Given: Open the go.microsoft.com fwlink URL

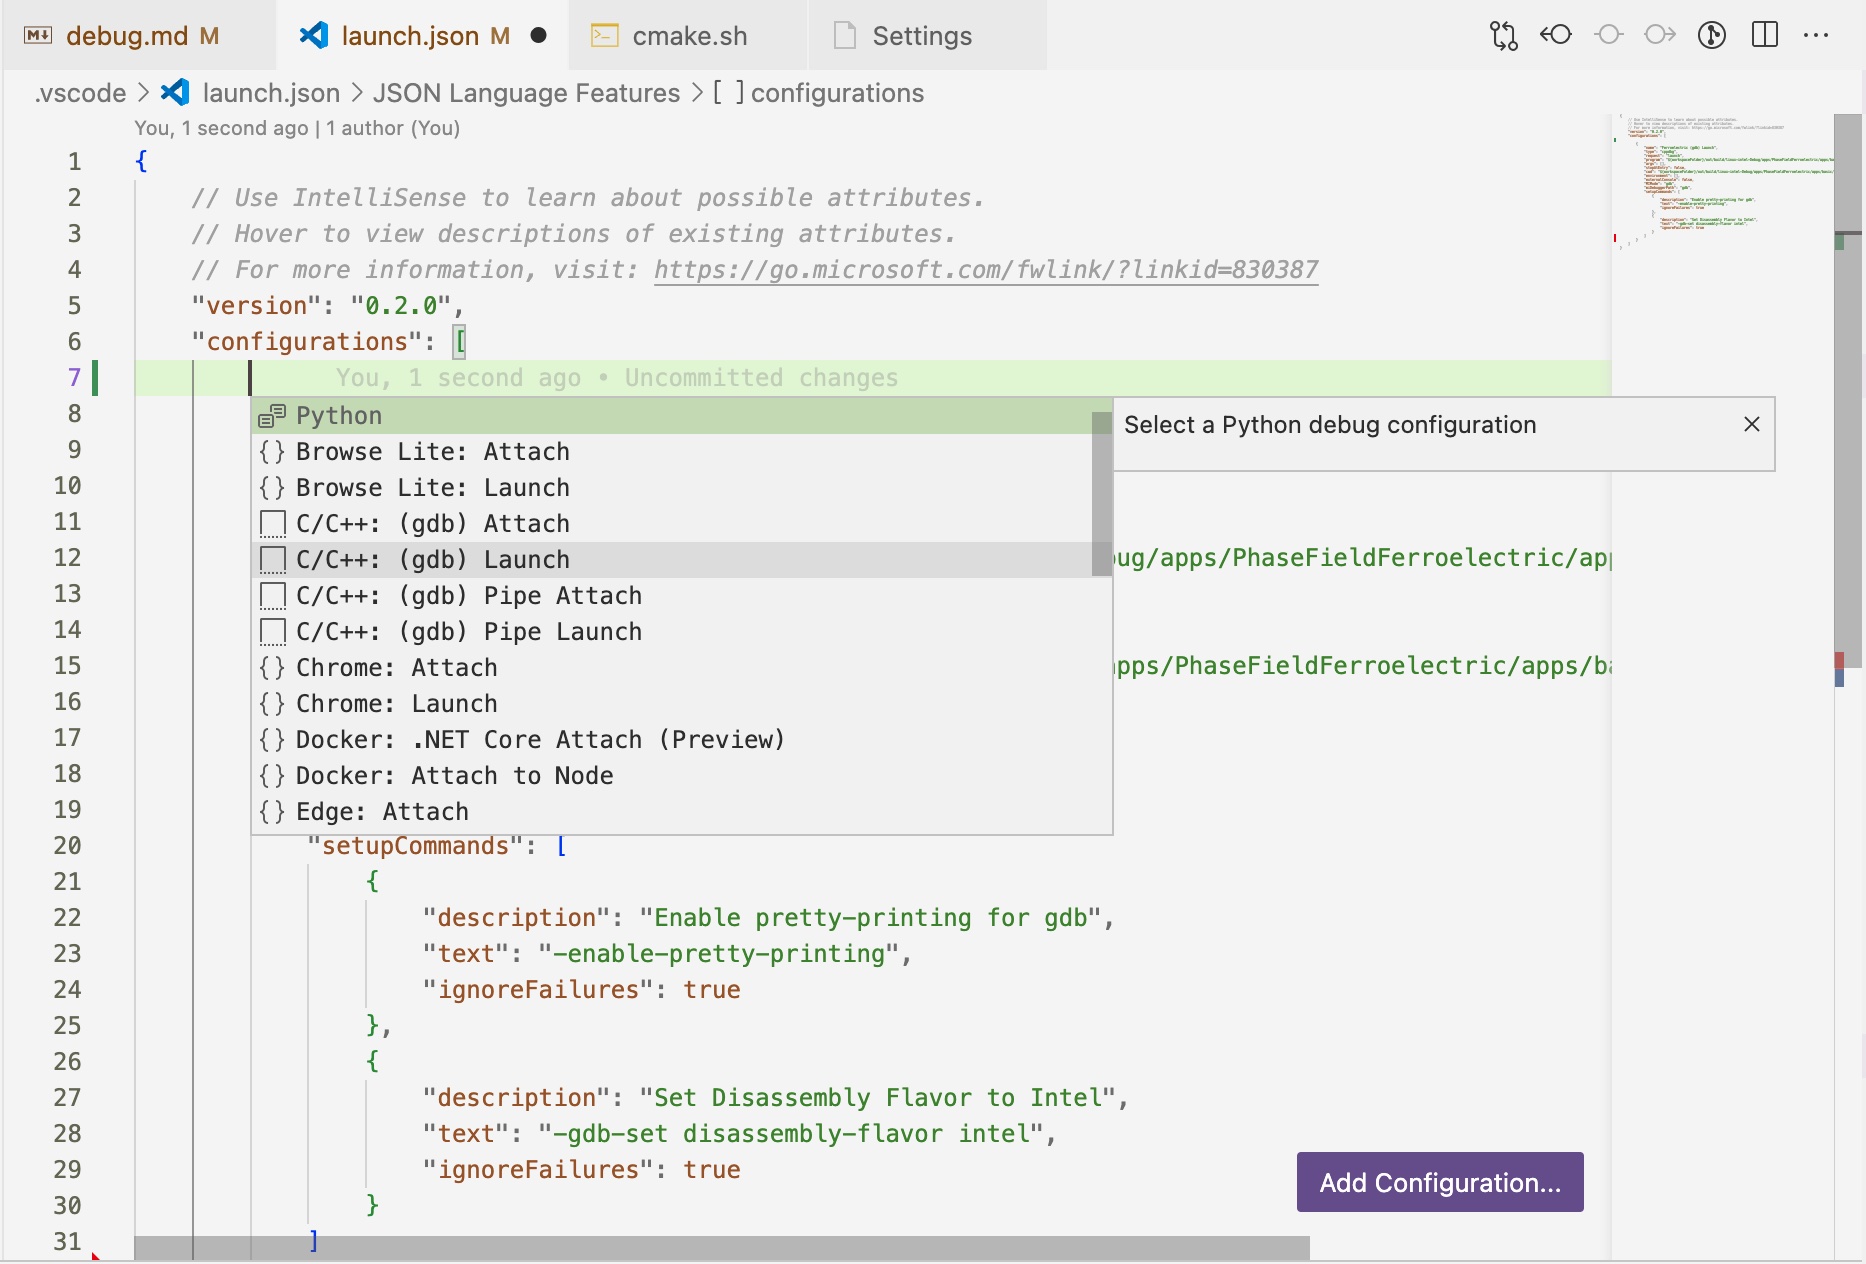Looking at the screenshot, I should click(x=985, y=270).
